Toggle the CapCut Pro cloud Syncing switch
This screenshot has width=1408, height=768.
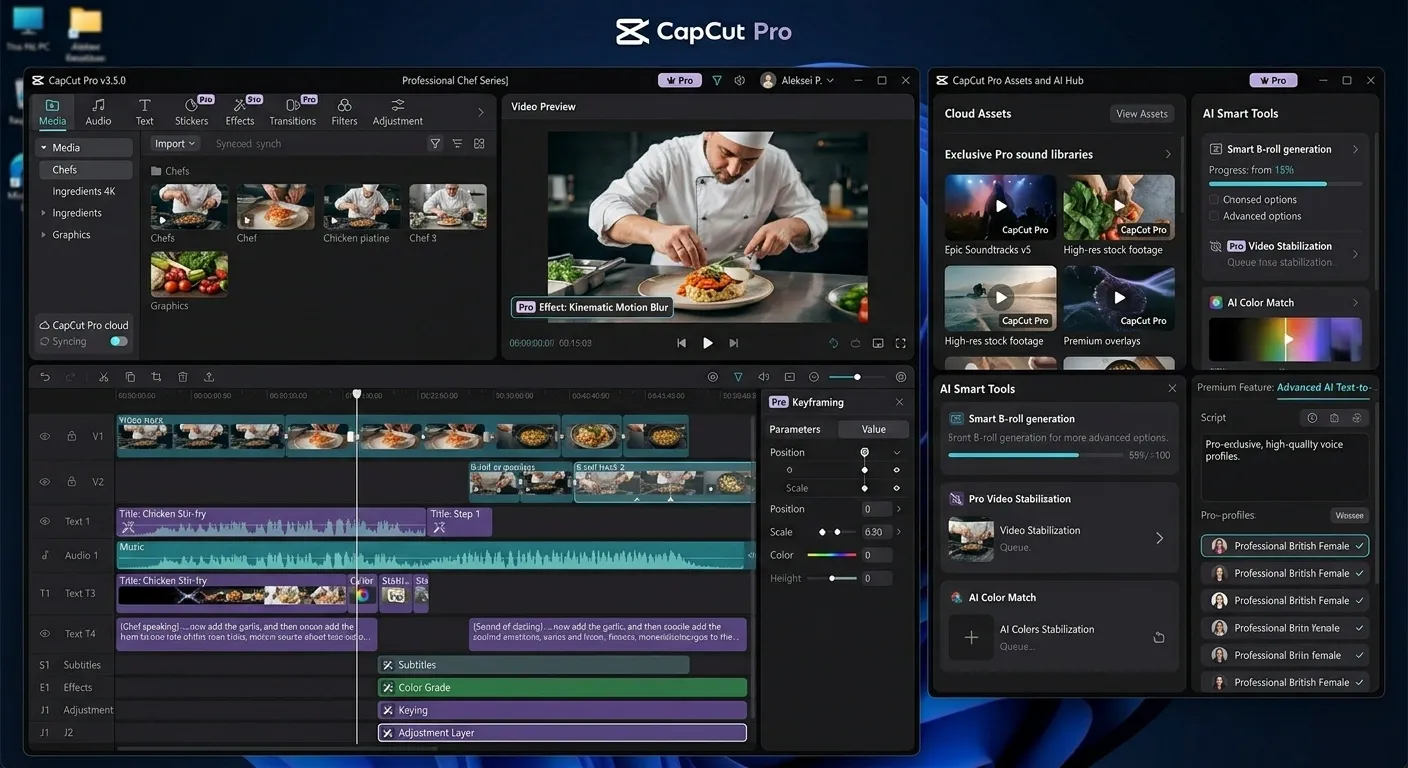119,342
